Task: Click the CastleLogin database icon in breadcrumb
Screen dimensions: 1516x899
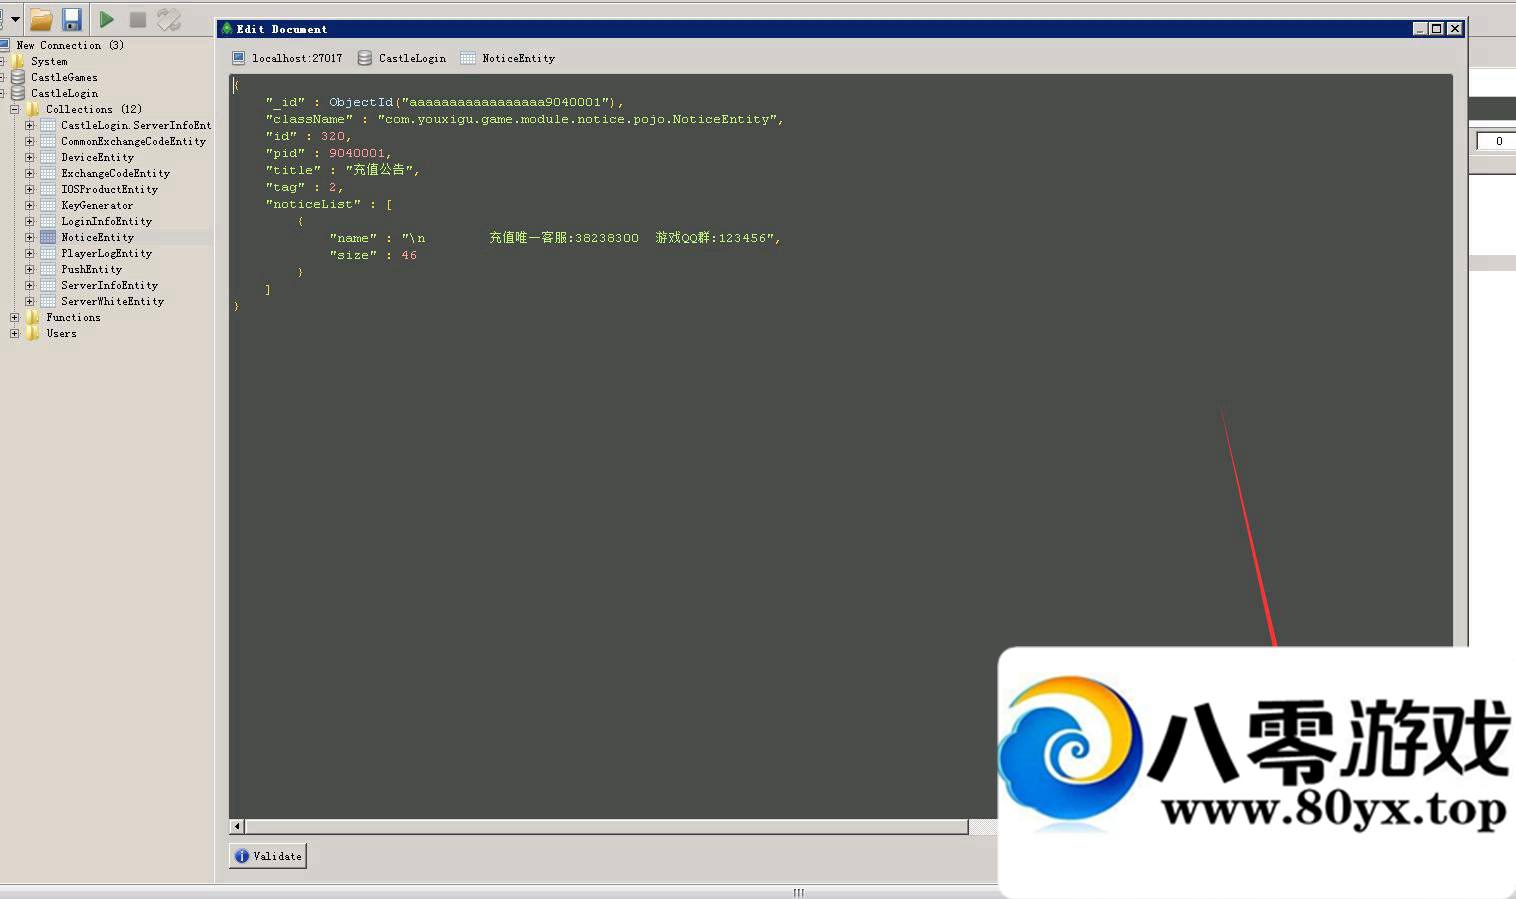Action: tap(365, 58)
